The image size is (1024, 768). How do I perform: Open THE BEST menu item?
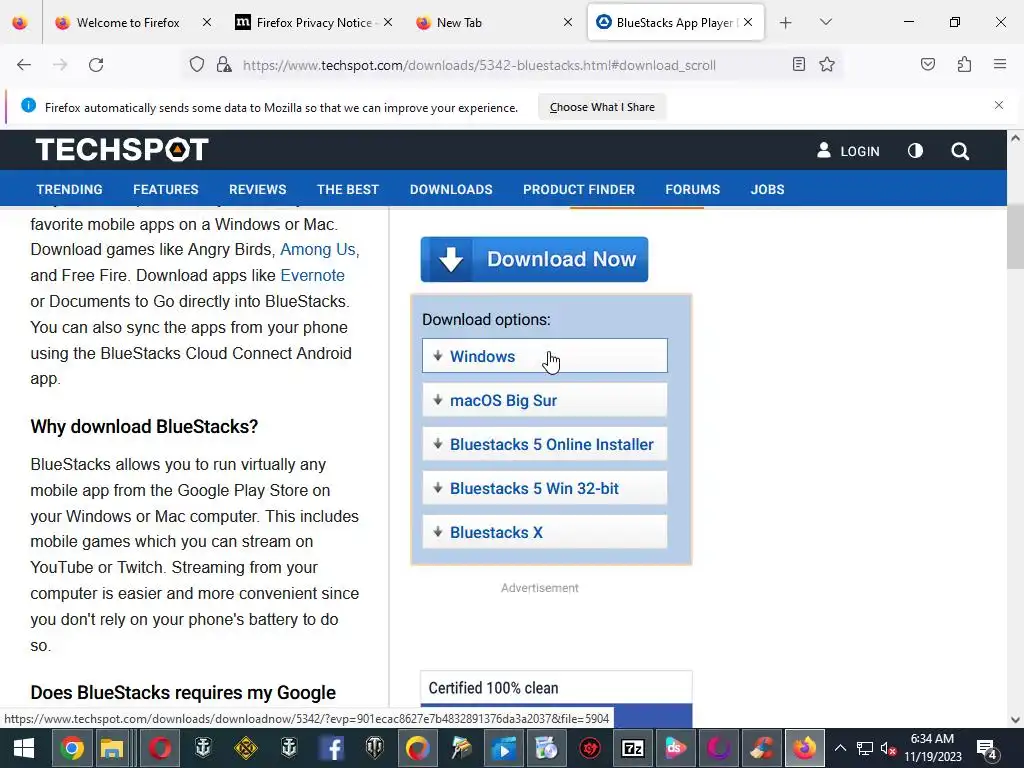coord(348,189)
